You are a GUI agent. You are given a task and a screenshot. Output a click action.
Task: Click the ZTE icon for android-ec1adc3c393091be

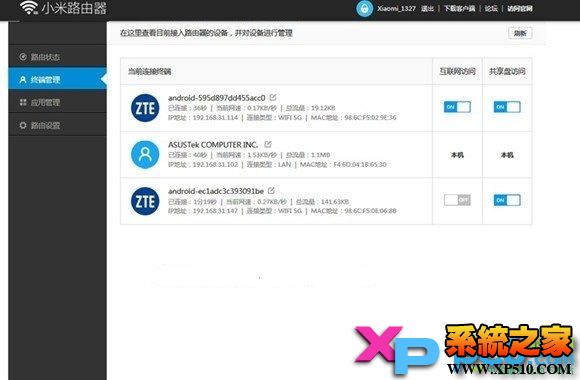145,201
